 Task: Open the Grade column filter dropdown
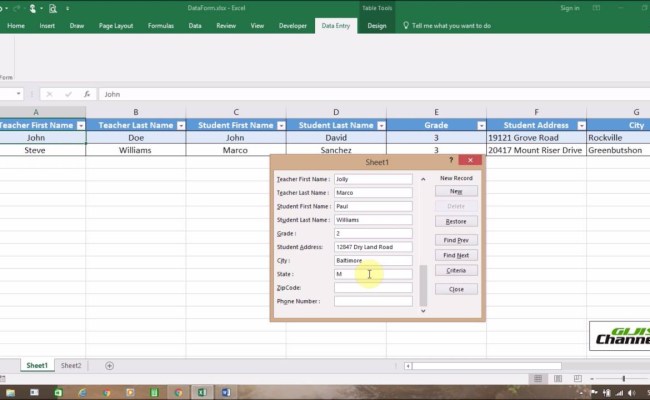481,125
